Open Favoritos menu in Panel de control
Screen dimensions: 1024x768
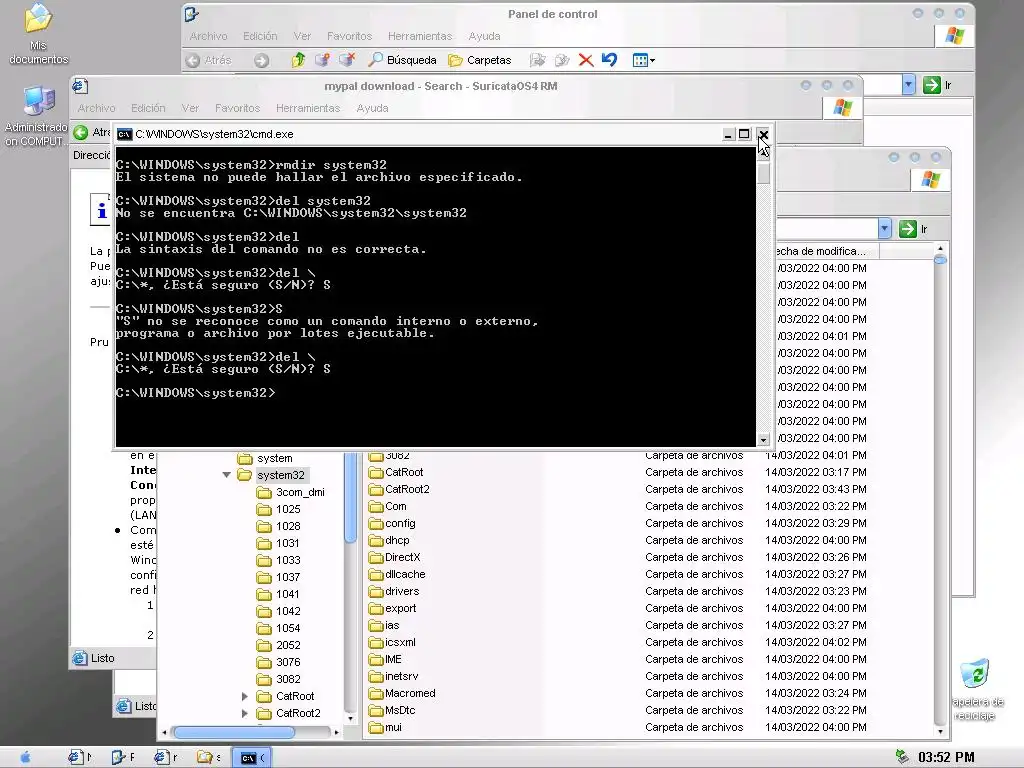pos(349,37)
